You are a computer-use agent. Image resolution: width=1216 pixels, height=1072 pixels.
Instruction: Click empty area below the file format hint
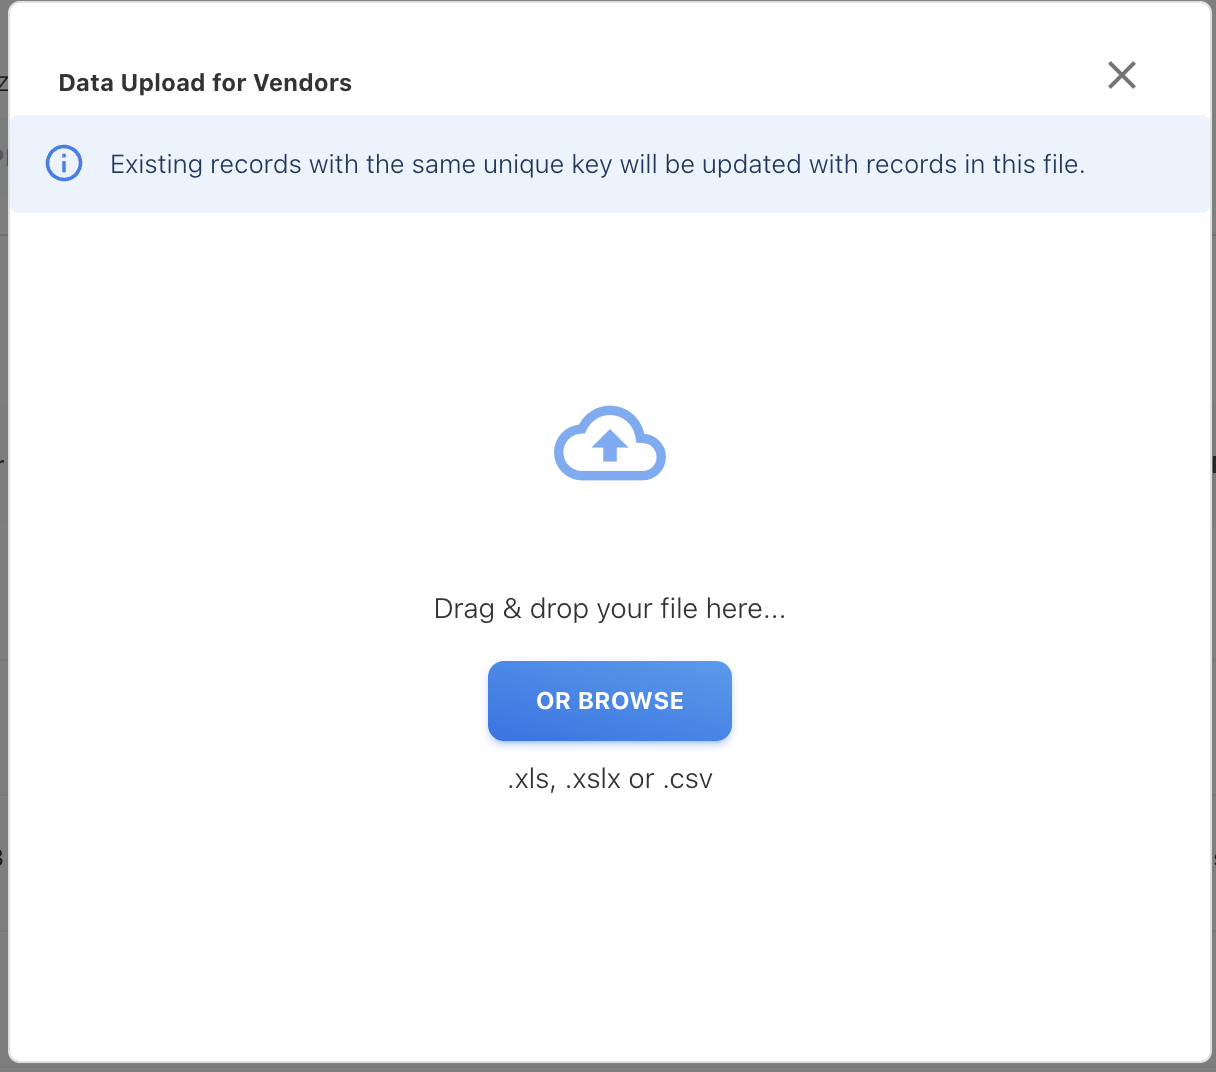pyautogui.click(x=609, y=930)
